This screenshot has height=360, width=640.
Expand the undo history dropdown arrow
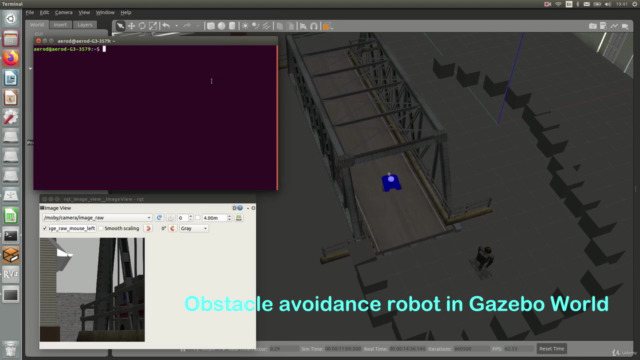[x=176, y=26]
